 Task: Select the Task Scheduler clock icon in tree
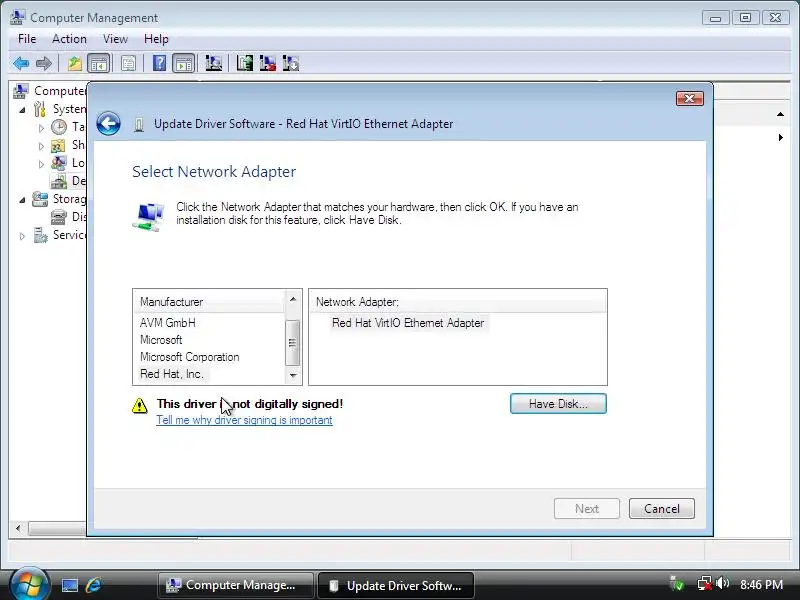(x=59, y=127)
